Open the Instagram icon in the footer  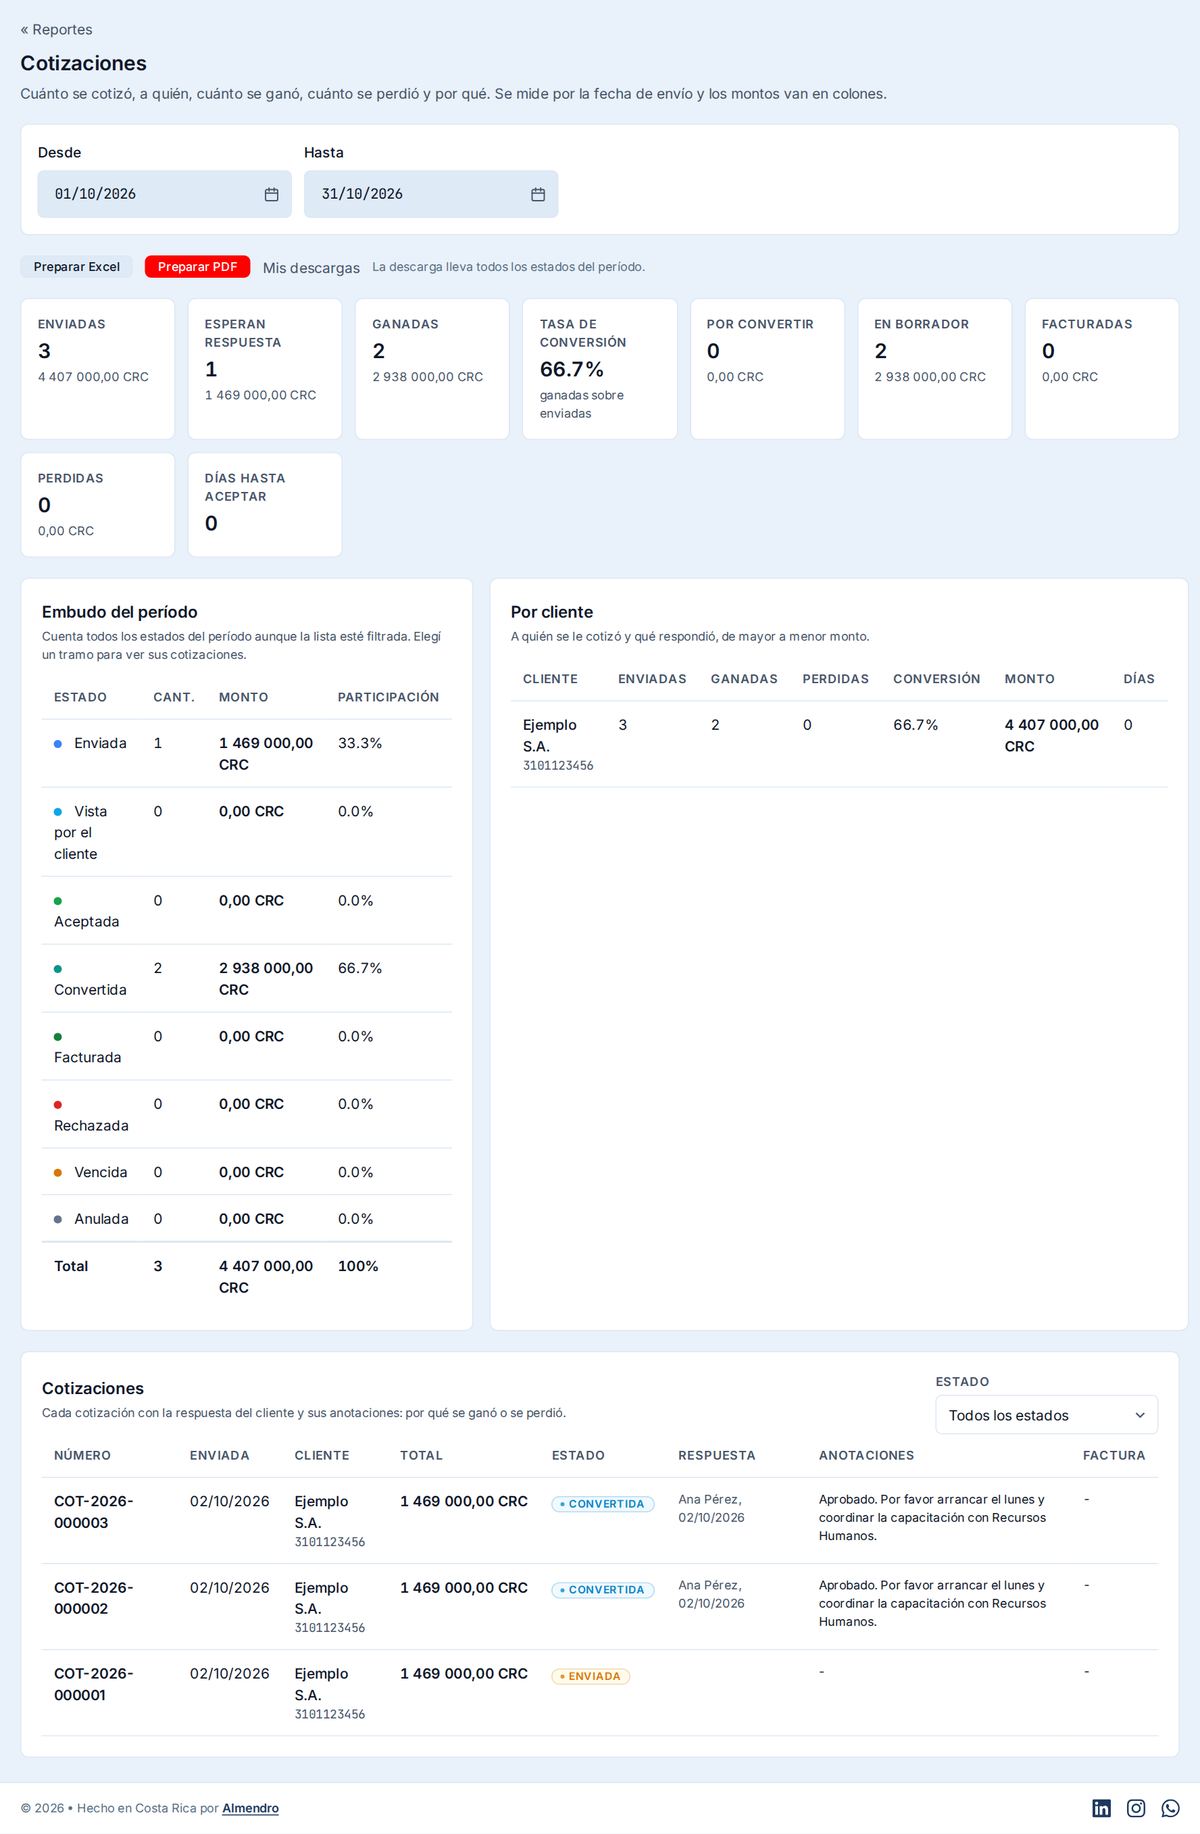[1136, 1808]
